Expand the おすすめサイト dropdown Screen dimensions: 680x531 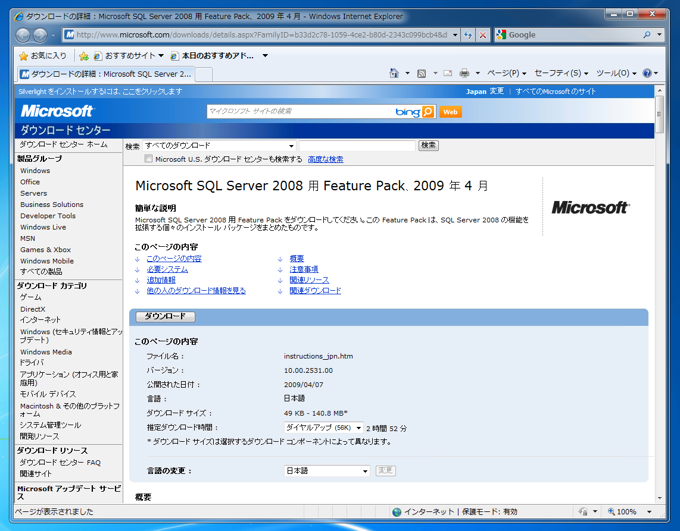click(161, 56)
